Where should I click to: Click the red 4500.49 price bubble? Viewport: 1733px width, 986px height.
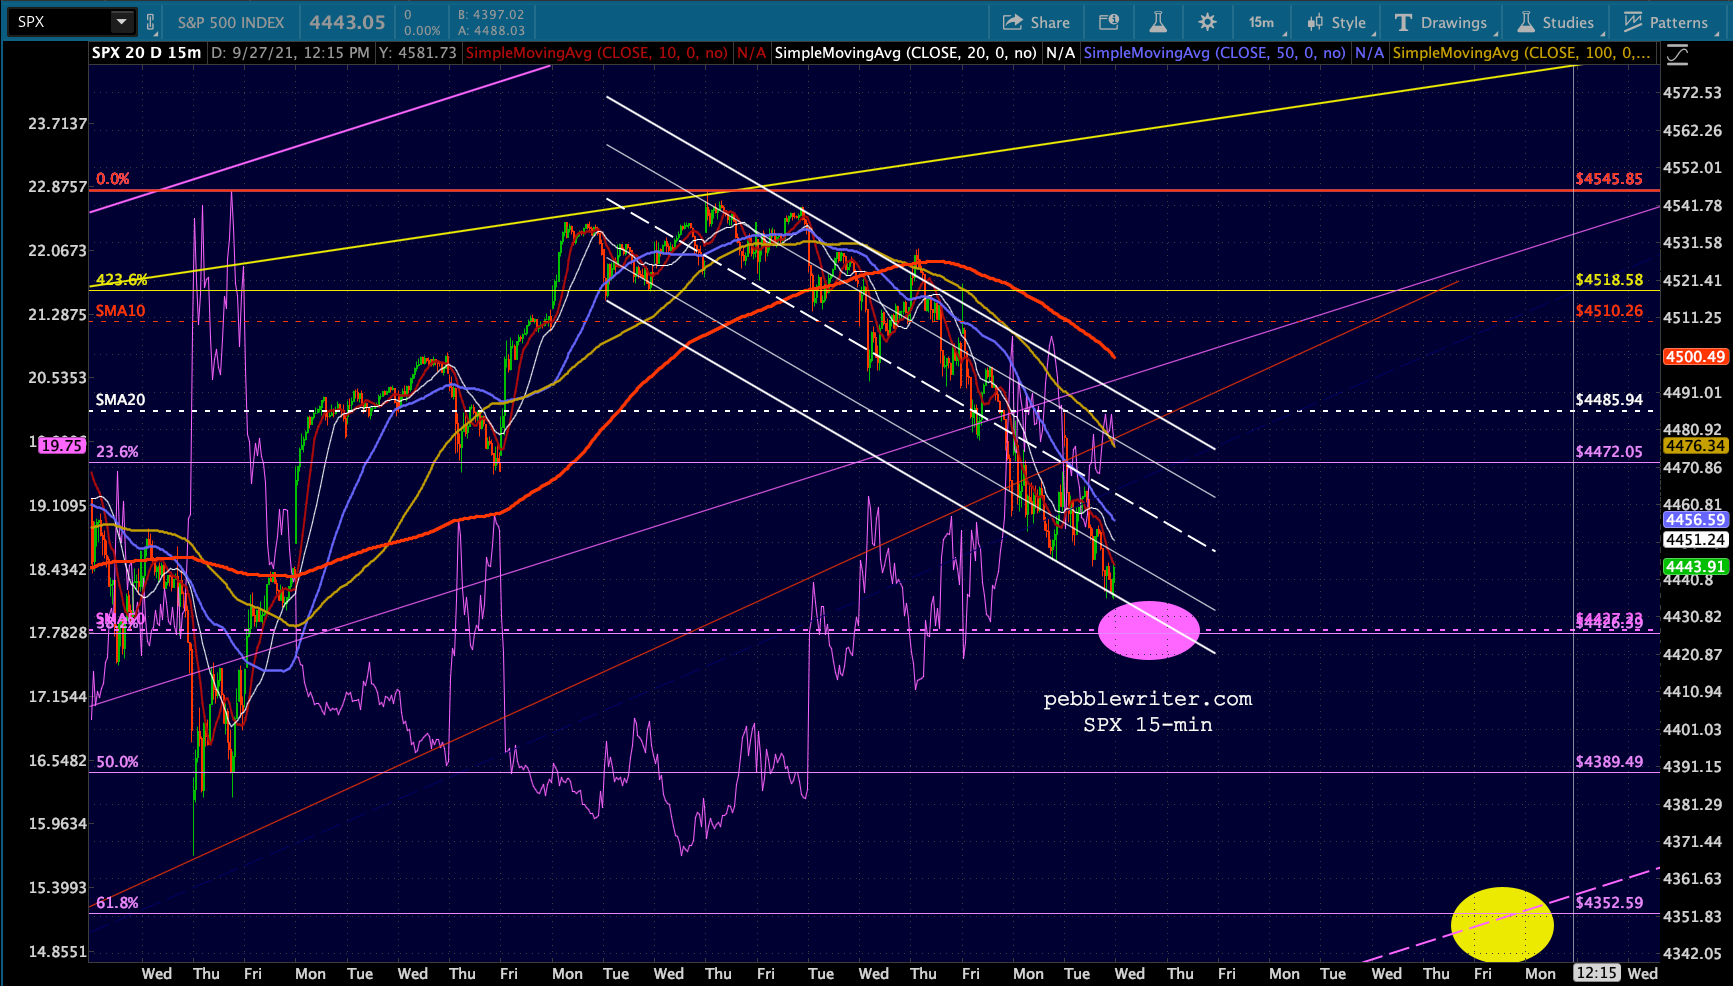coord(1695,357)
